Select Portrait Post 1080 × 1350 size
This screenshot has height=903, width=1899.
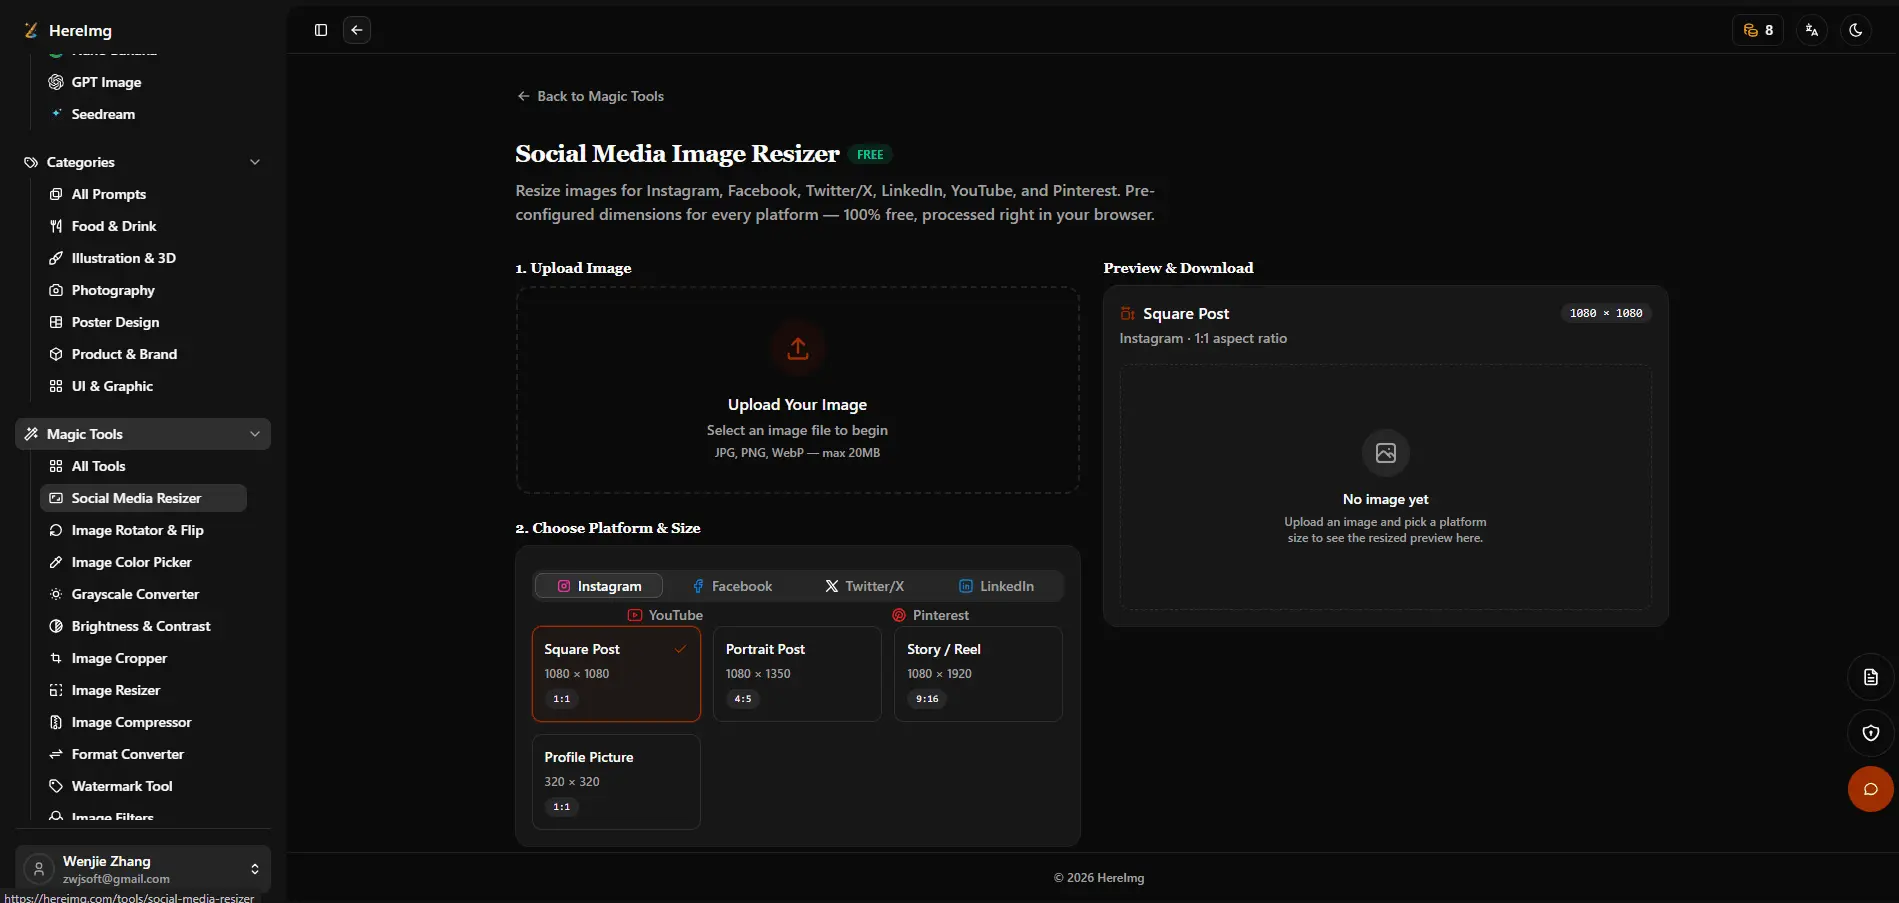pos(797,674)
